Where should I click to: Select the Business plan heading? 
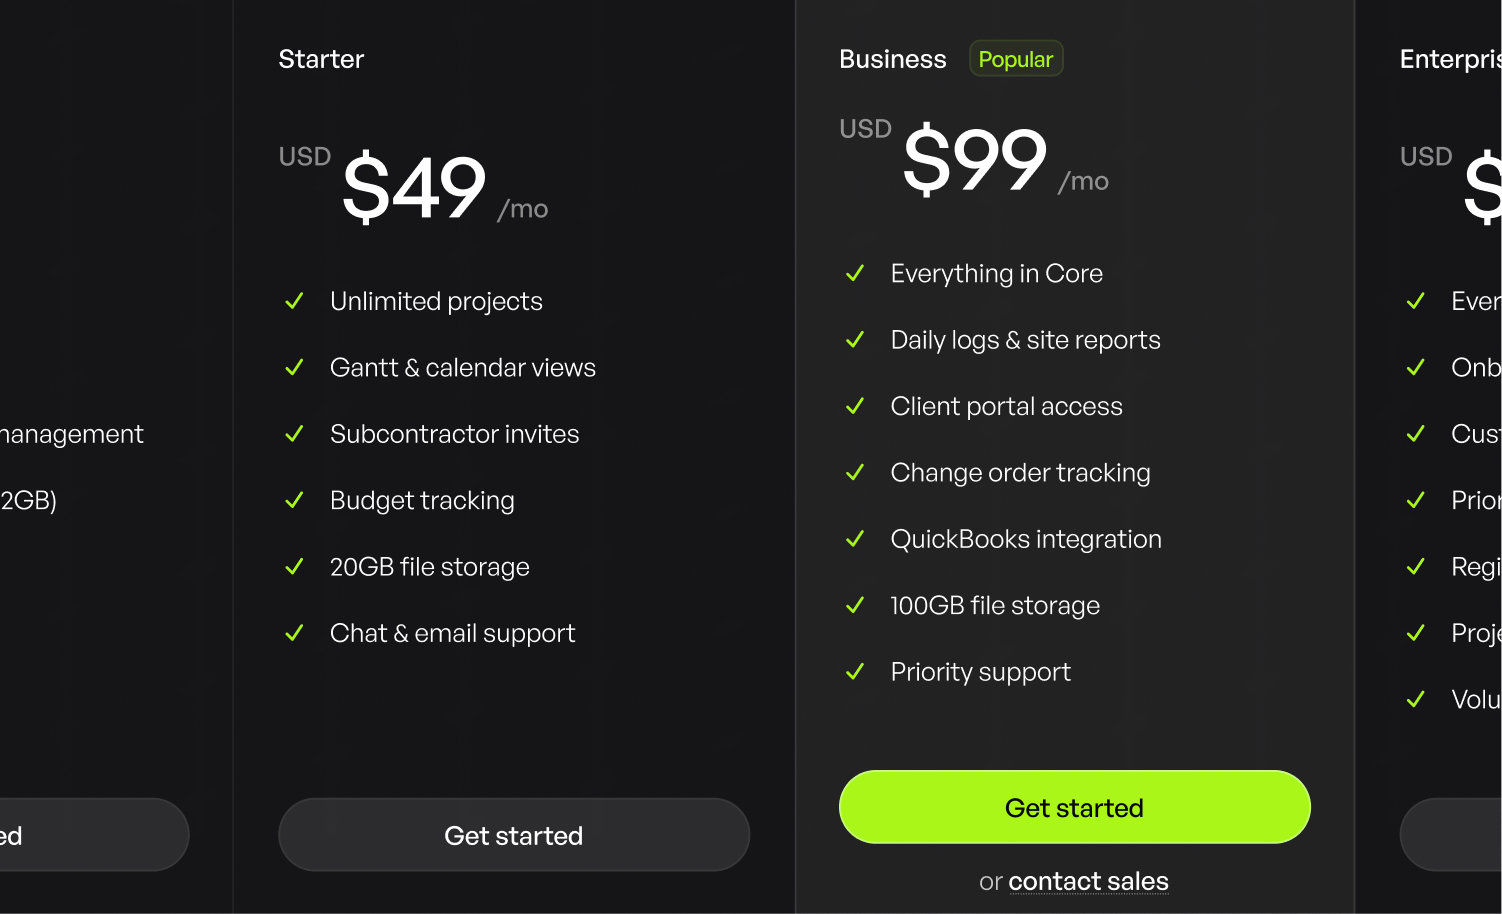(x=893, y=59)
